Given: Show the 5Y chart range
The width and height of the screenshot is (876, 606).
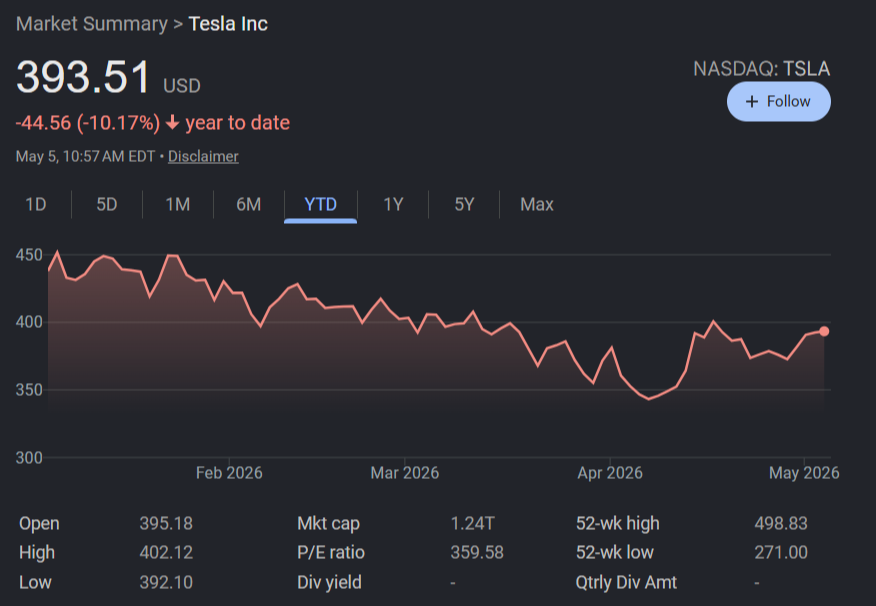Looking at the screenshot, I should (464, 204).
